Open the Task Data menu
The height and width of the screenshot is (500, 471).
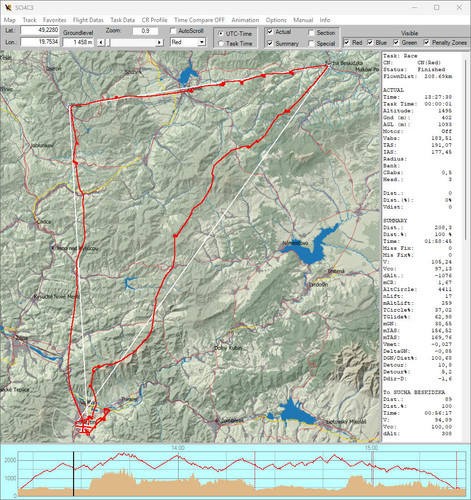pos(123,20)
